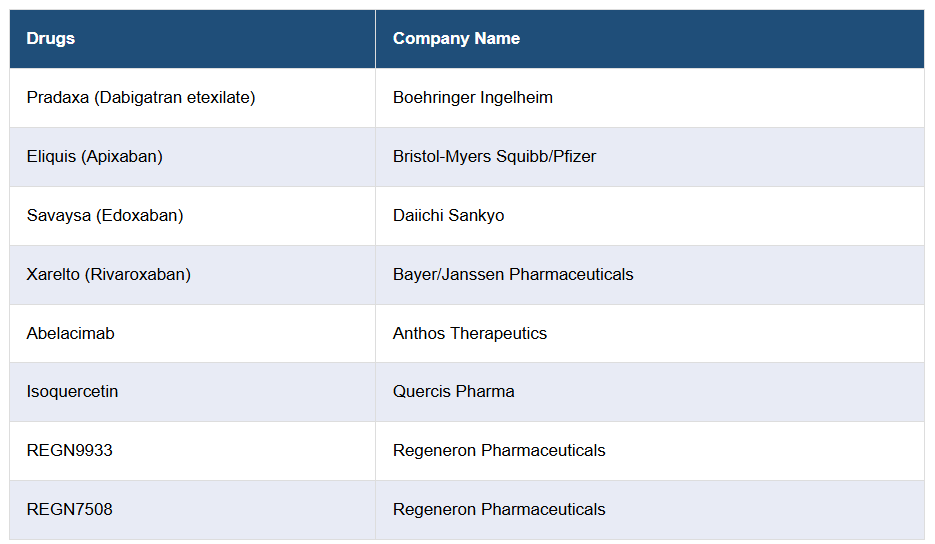The image size is (935, 544).
Task: Click Regeneron Pharmaceuticals in the REGN7508 row
Action: (x=499, y=510)
